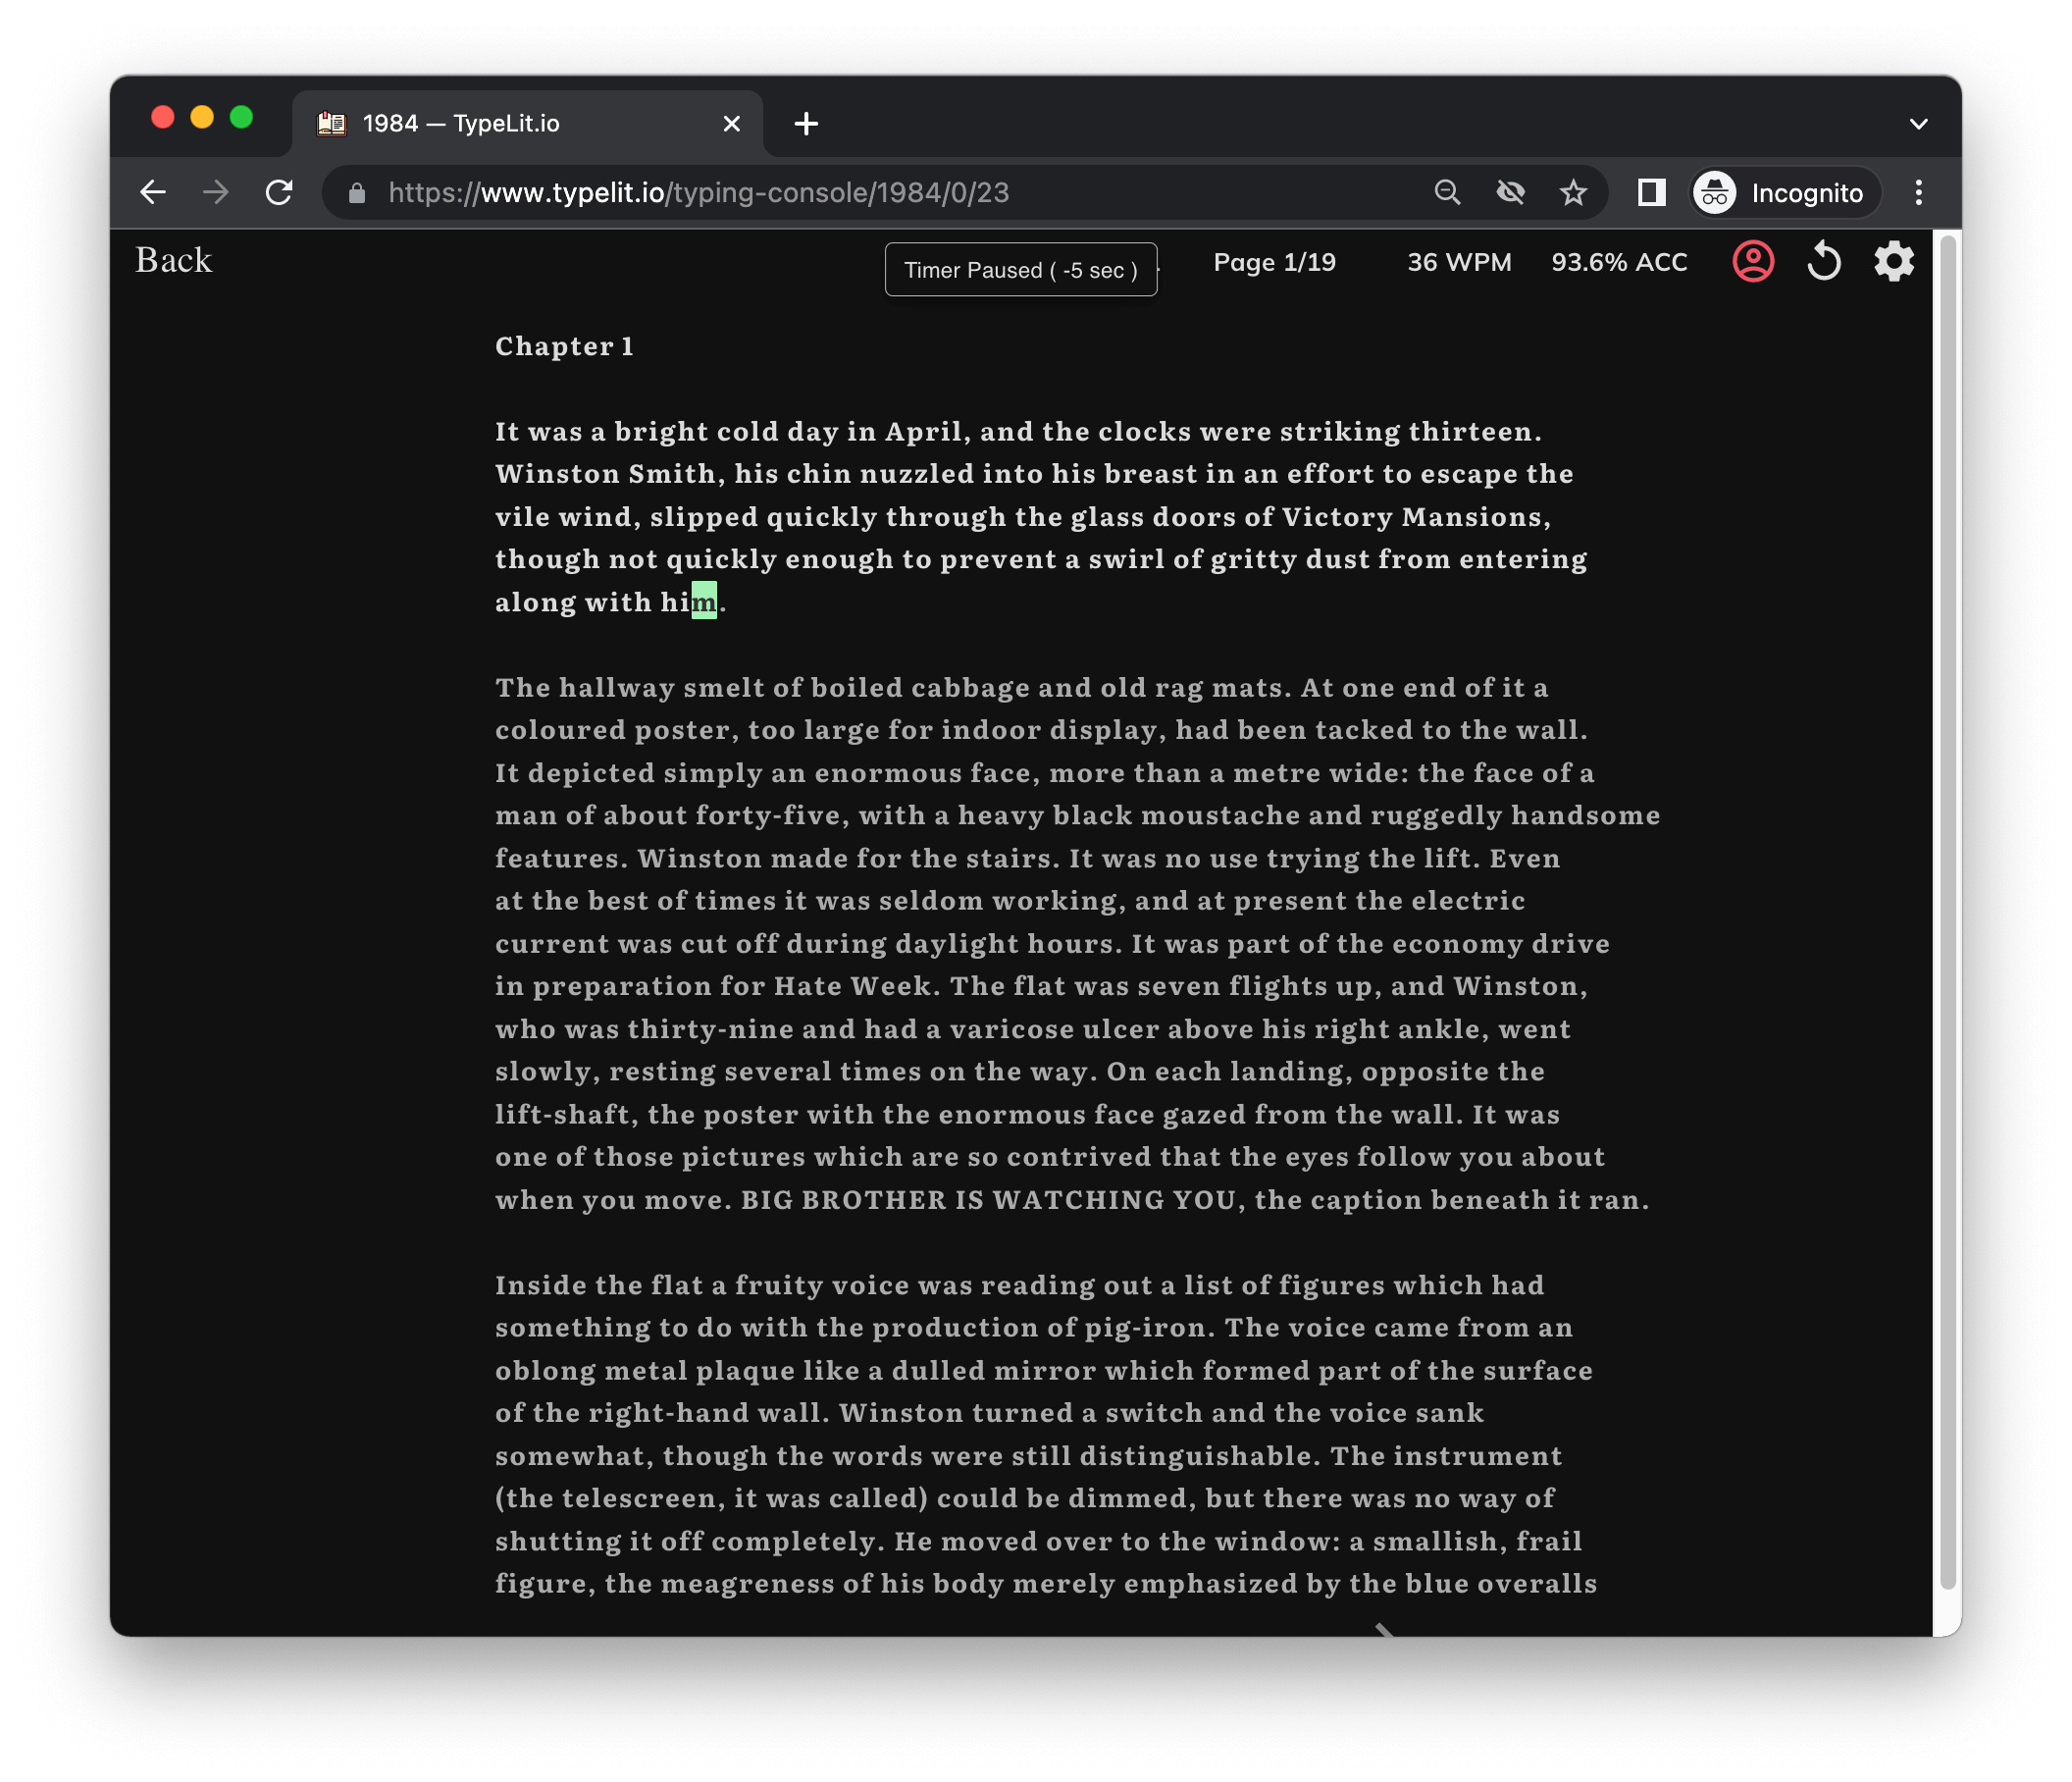Expand the tab search chevron
The image size is (2072, 1782).
pyautogui.click(x=1917, y=124)
